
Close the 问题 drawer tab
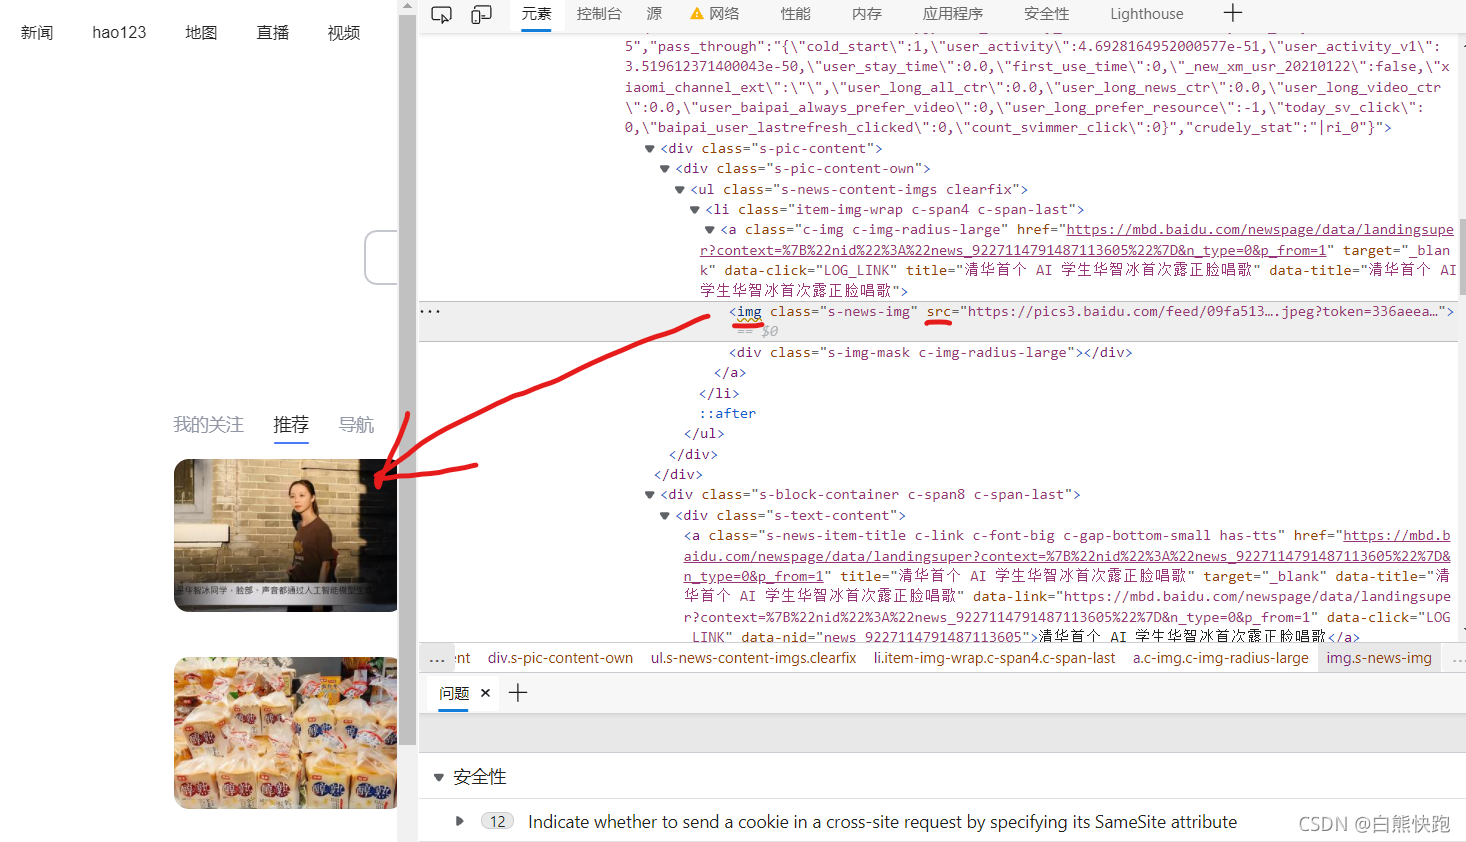click(485, 693)
